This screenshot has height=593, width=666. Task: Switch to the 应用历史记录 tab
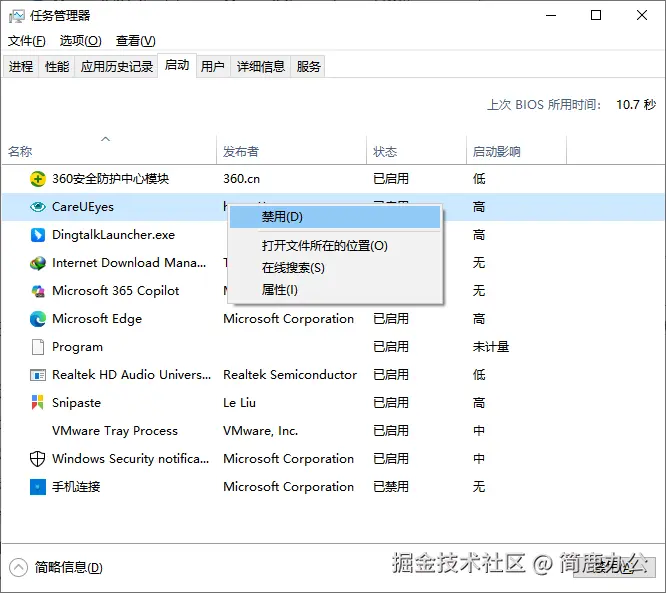[117, 66]
